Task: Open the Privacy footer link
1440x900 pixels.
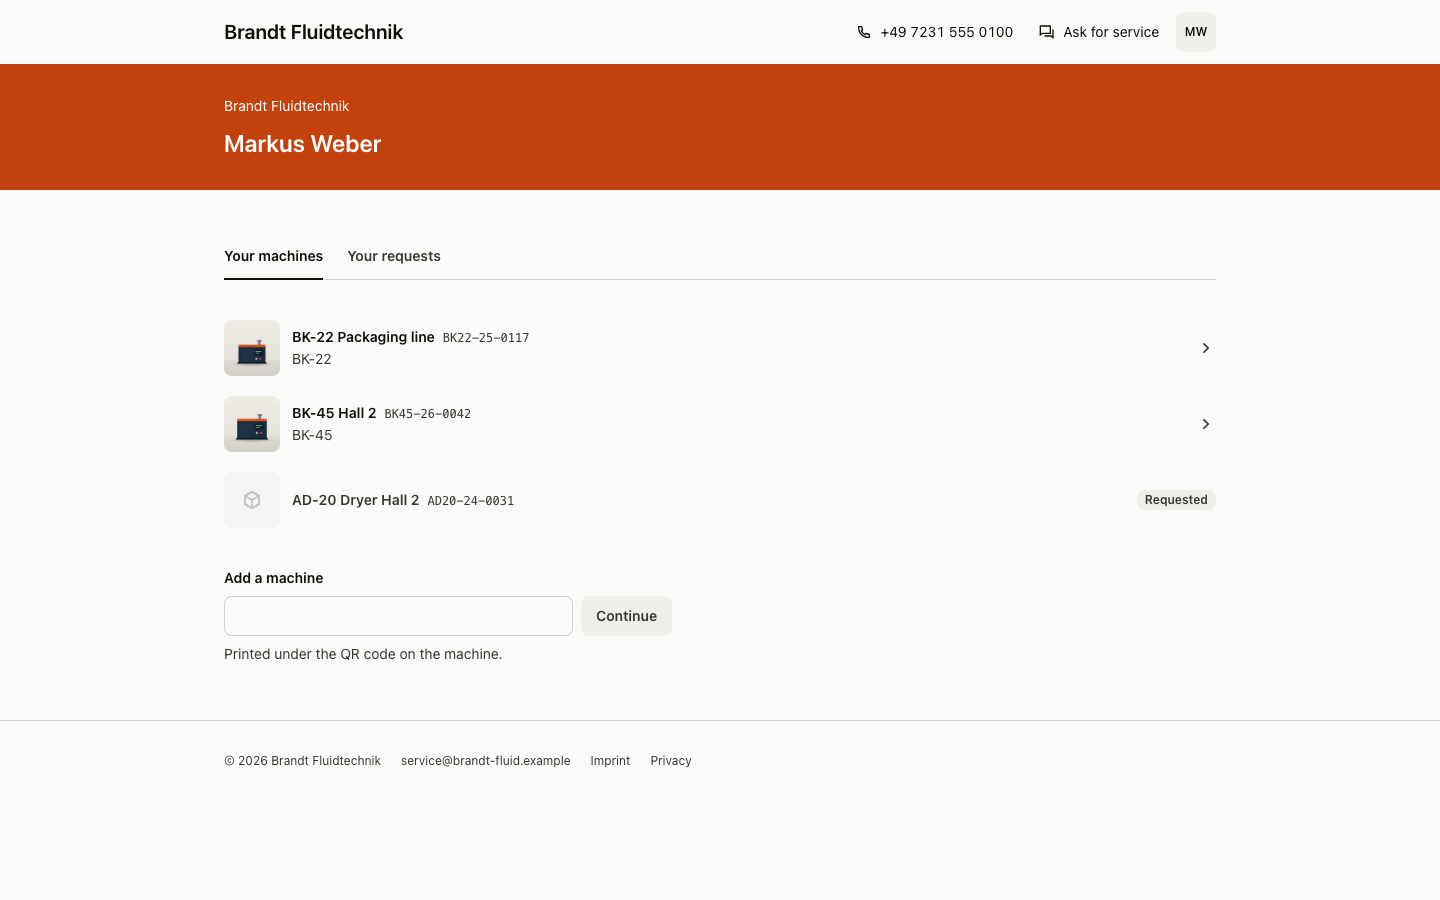Action: tap(671, 761)
